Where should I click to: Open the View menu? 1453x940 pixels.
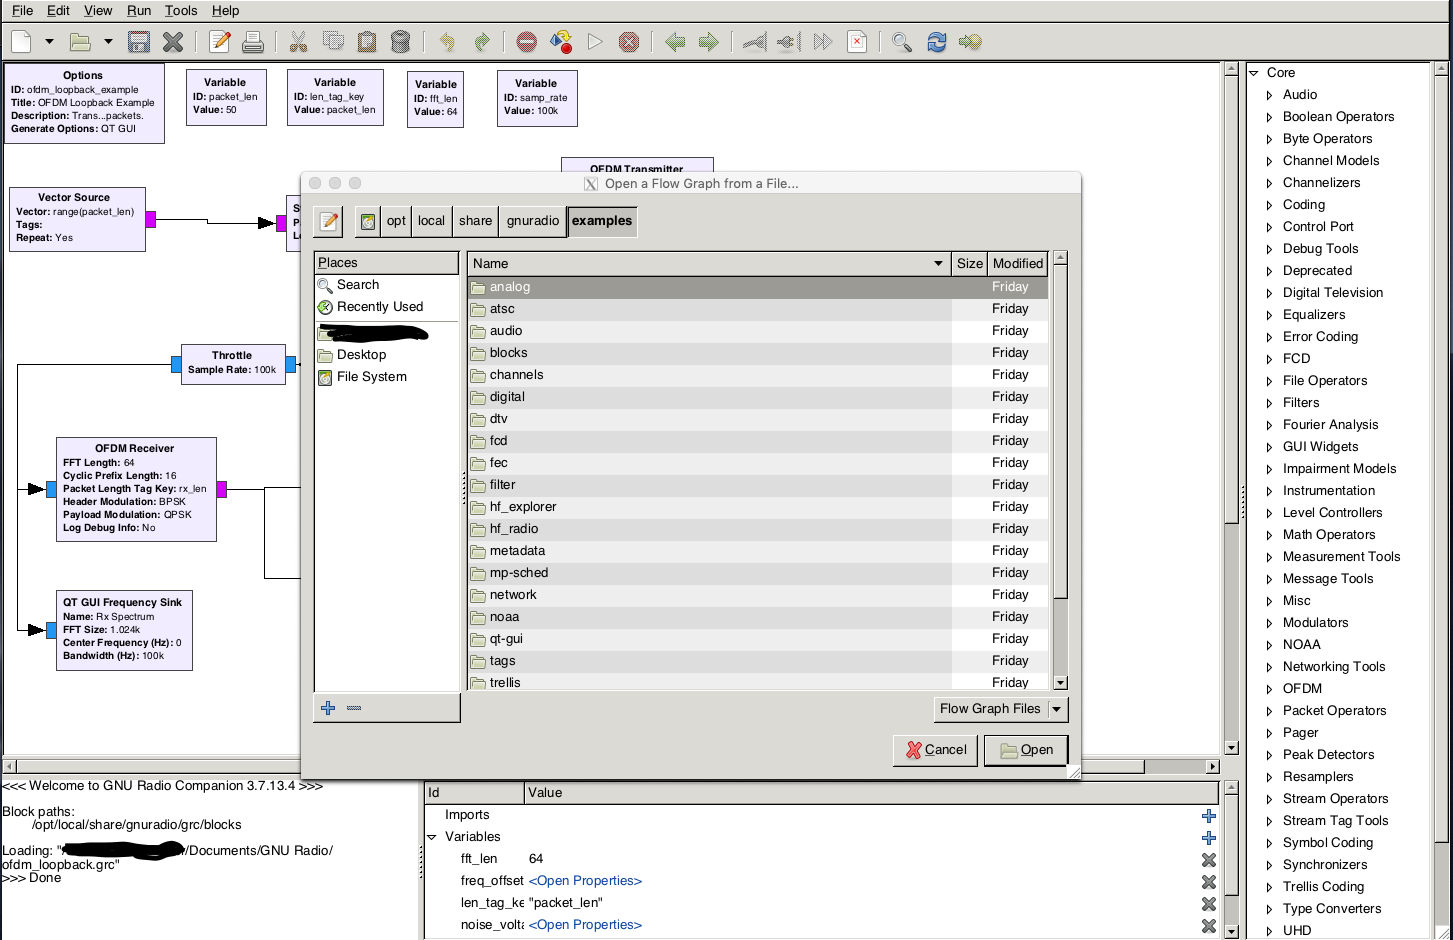coord(98,10)
